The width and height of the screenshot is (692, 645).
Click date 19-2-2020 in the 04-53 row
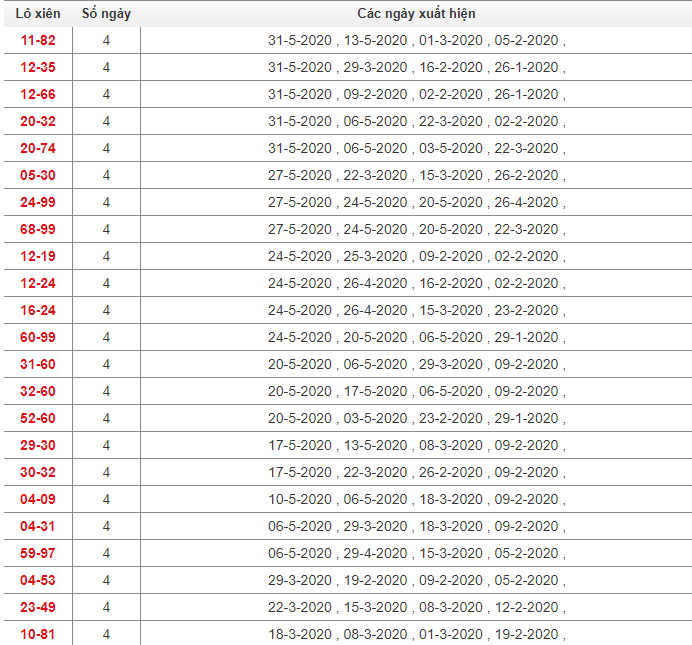tap(376, 580)
